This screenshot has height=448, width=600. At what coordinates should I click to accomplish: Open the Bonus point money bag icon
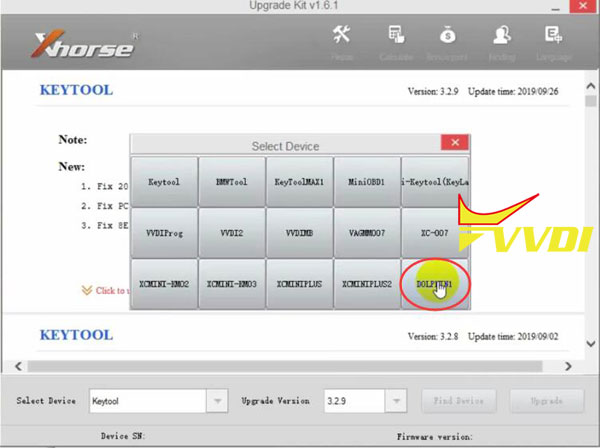[x=447, y=35]
